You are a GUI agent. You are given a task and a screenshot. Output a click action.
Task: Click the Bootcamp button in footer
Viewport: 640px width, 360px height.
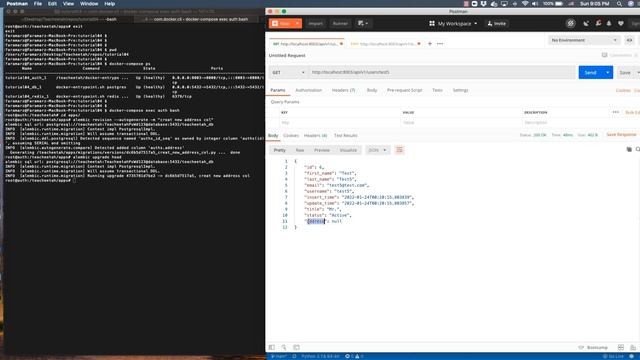(x=593, y=347)
